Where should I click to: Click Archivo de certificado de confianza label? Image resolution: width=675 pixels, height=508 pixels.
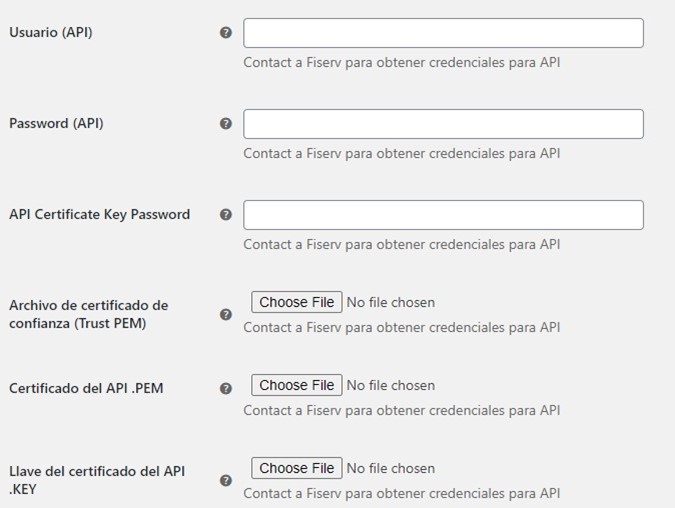pyautogui.click(x=88, y=314)
